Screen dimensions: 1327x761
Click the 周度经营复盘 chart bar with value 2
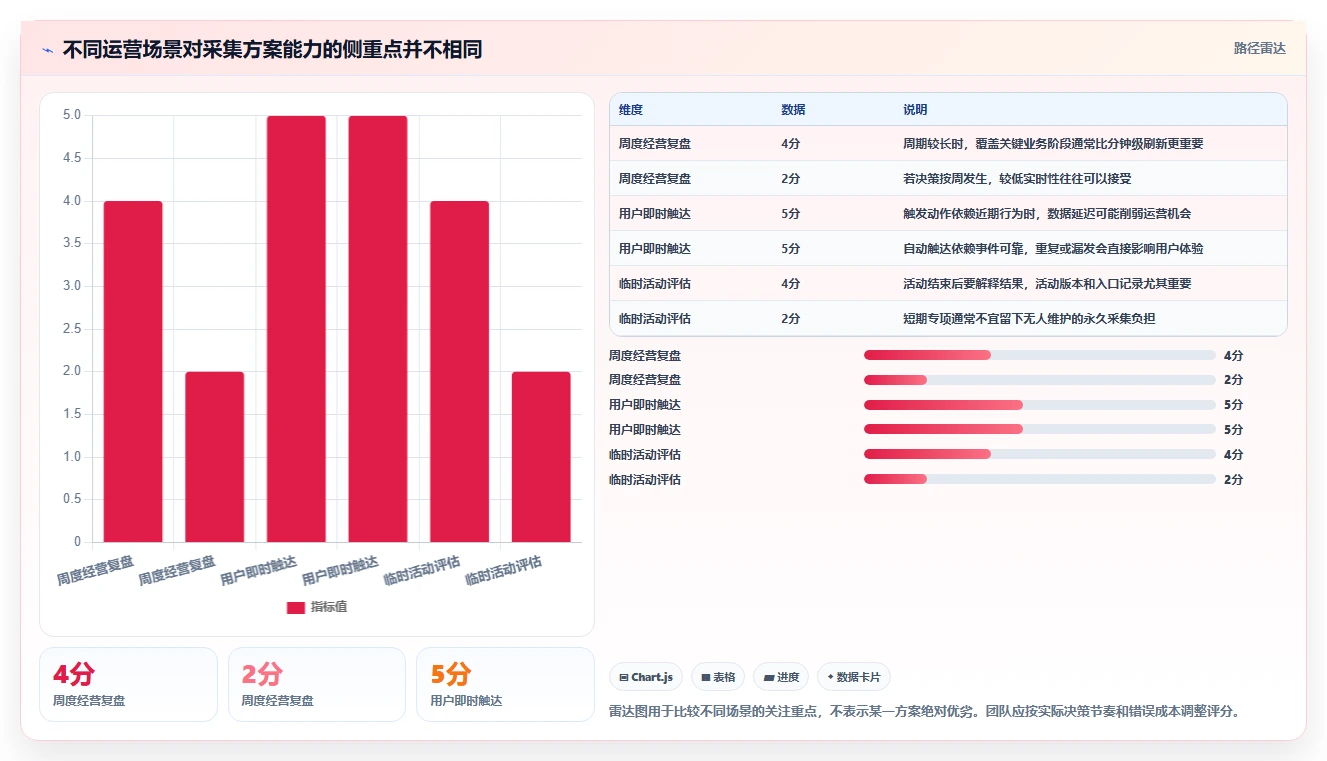click(x=215, y=457)
